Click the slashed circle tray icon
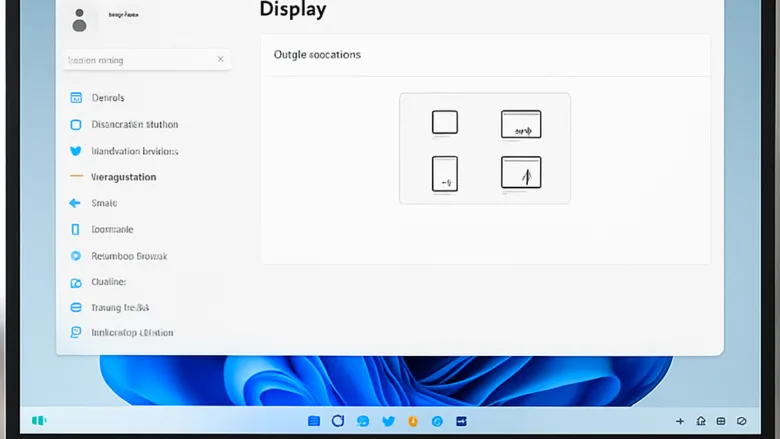 pyautogui.click(x=742, y=421)
